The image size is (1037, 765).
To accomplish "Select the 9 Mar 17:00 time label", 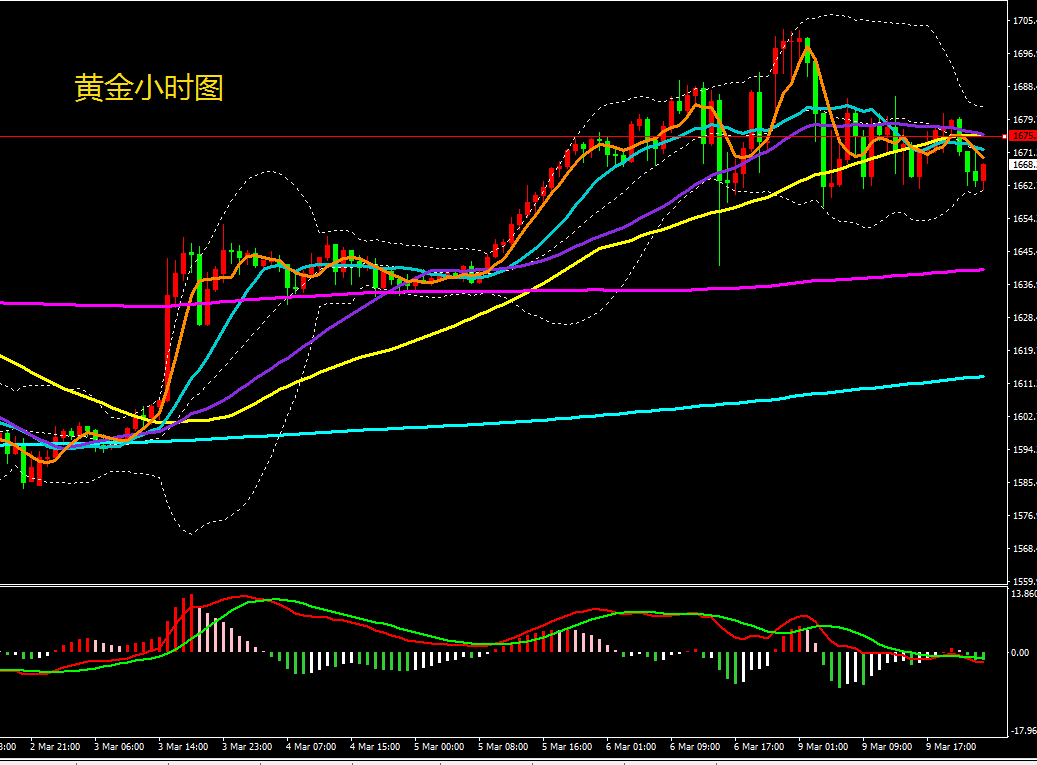I will pos(951,746).
